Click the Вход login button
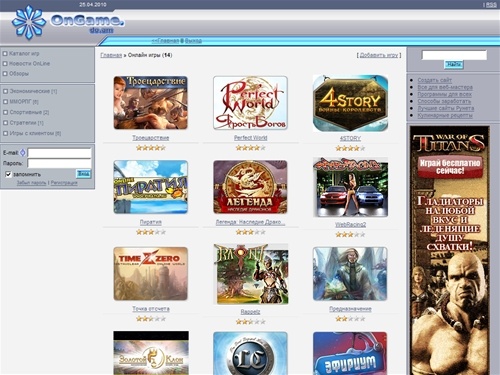The width and height of the screenshot is (500, 375). pos(83,174)
